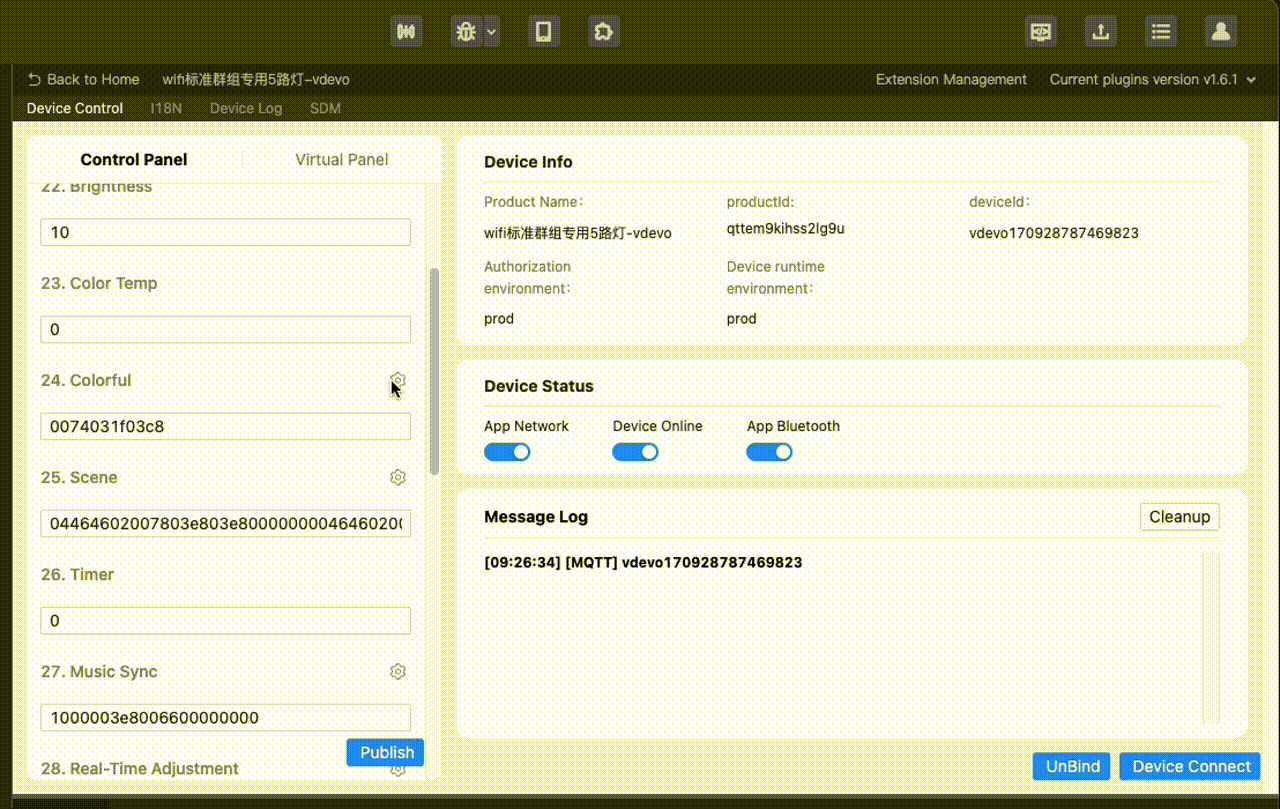Select the Virtual Panel tab
The width and height of the screenshot is (1280, 809).
[x=342, y=159]
